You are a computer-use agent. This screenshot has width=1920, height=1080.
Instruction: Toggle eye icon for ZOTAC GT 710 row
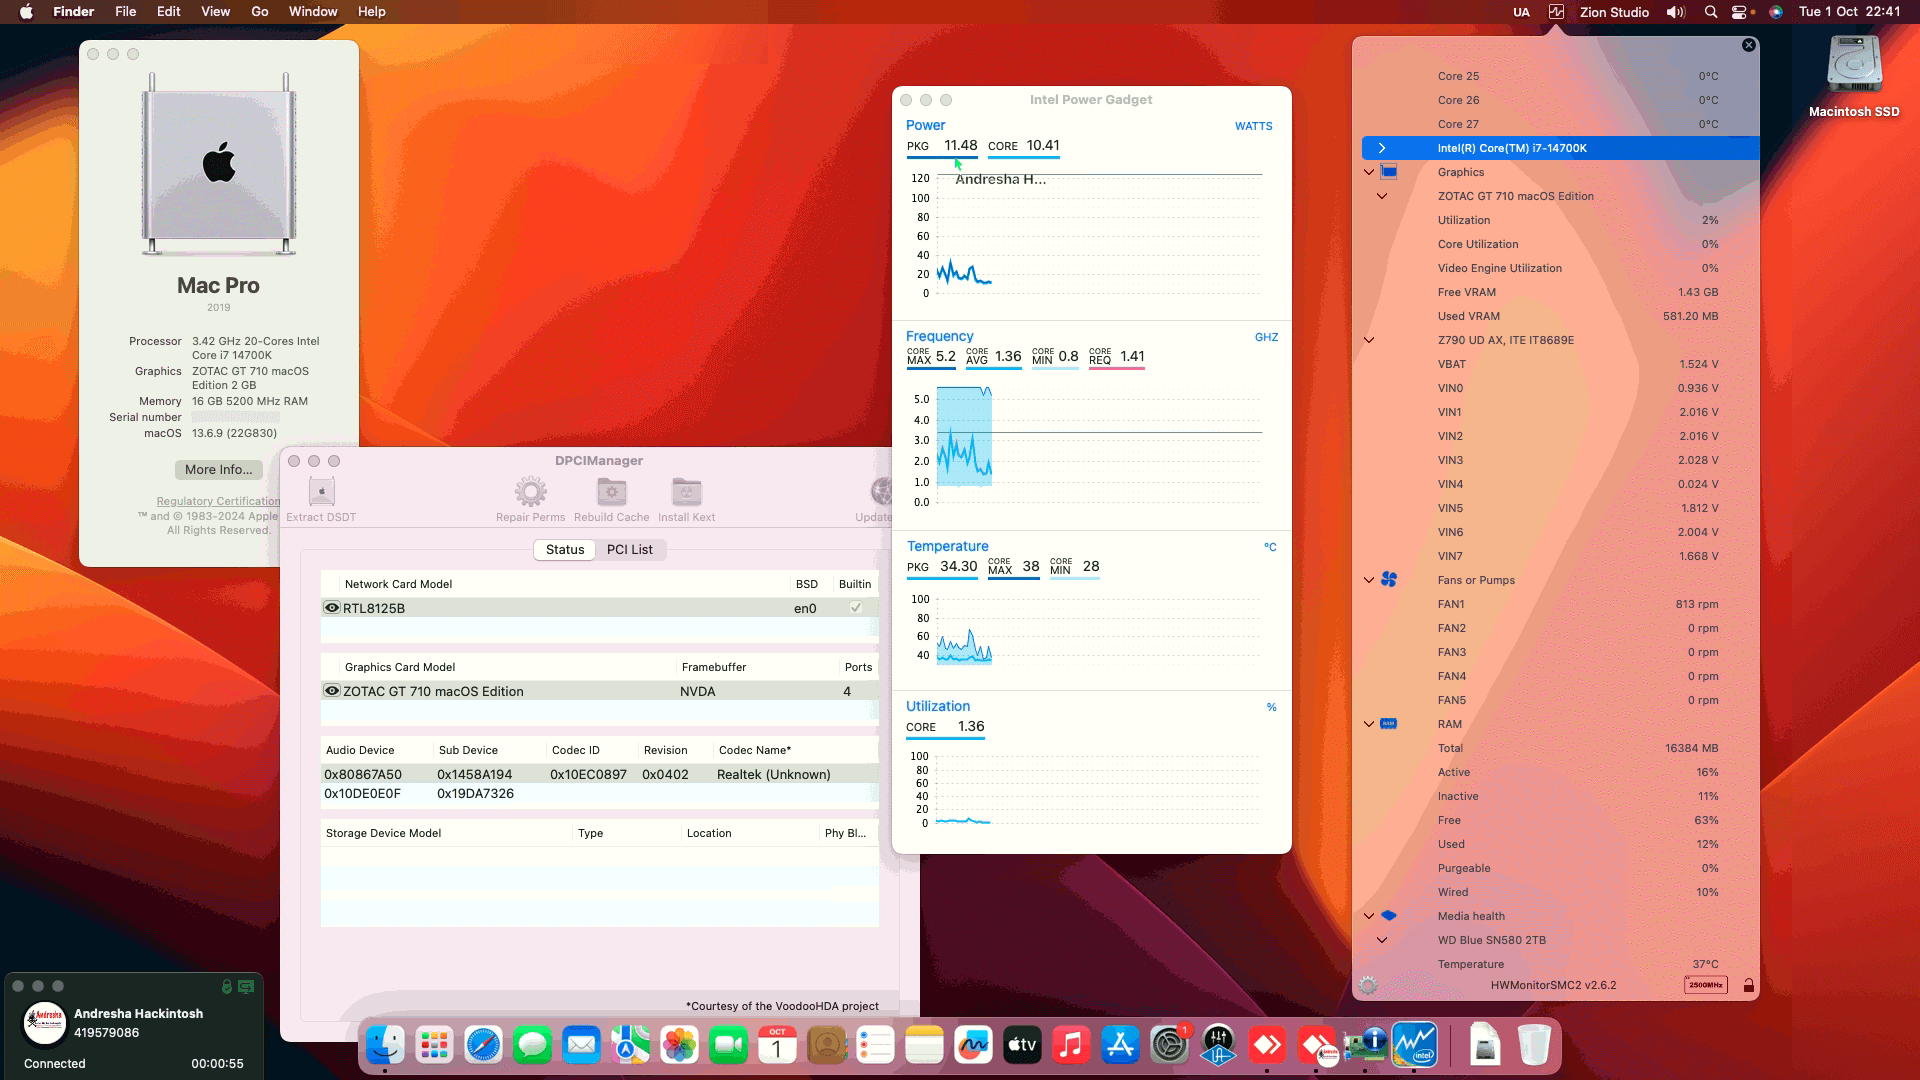(332, 691)
